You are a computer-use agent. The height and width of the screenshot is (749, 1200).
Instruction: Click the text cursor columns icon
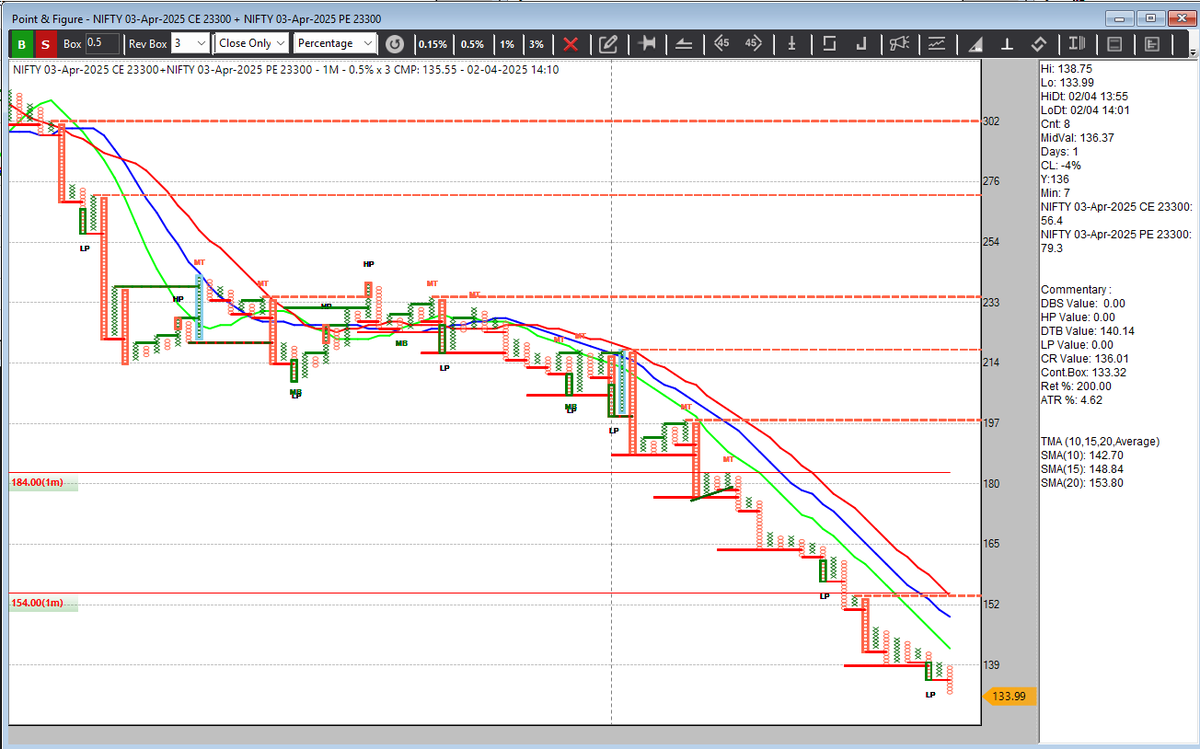[x=1077, y=44]
